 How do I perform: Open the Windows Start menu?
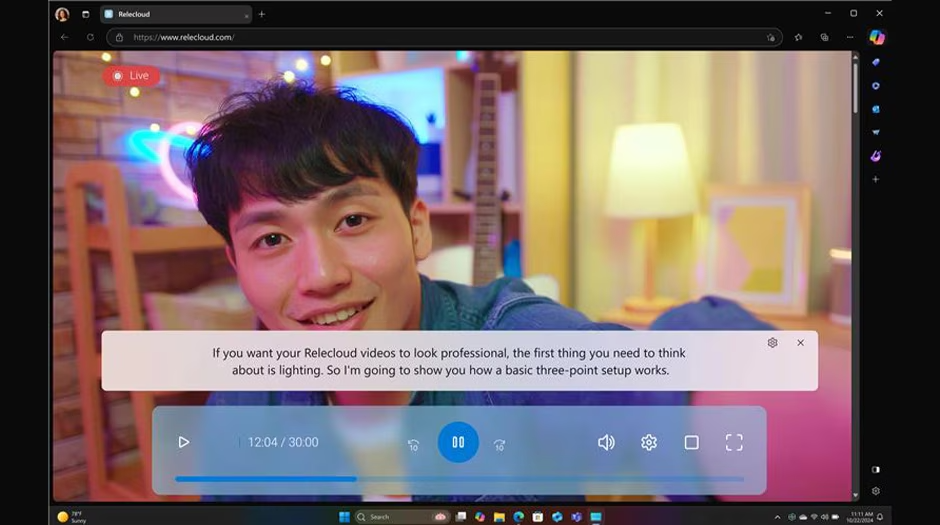[344, 517]
